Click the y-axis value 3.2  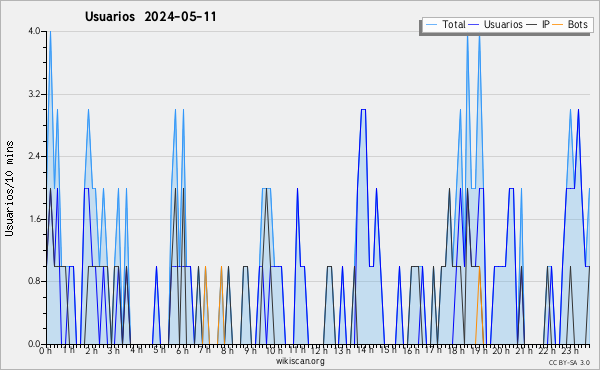coord(34,94)
